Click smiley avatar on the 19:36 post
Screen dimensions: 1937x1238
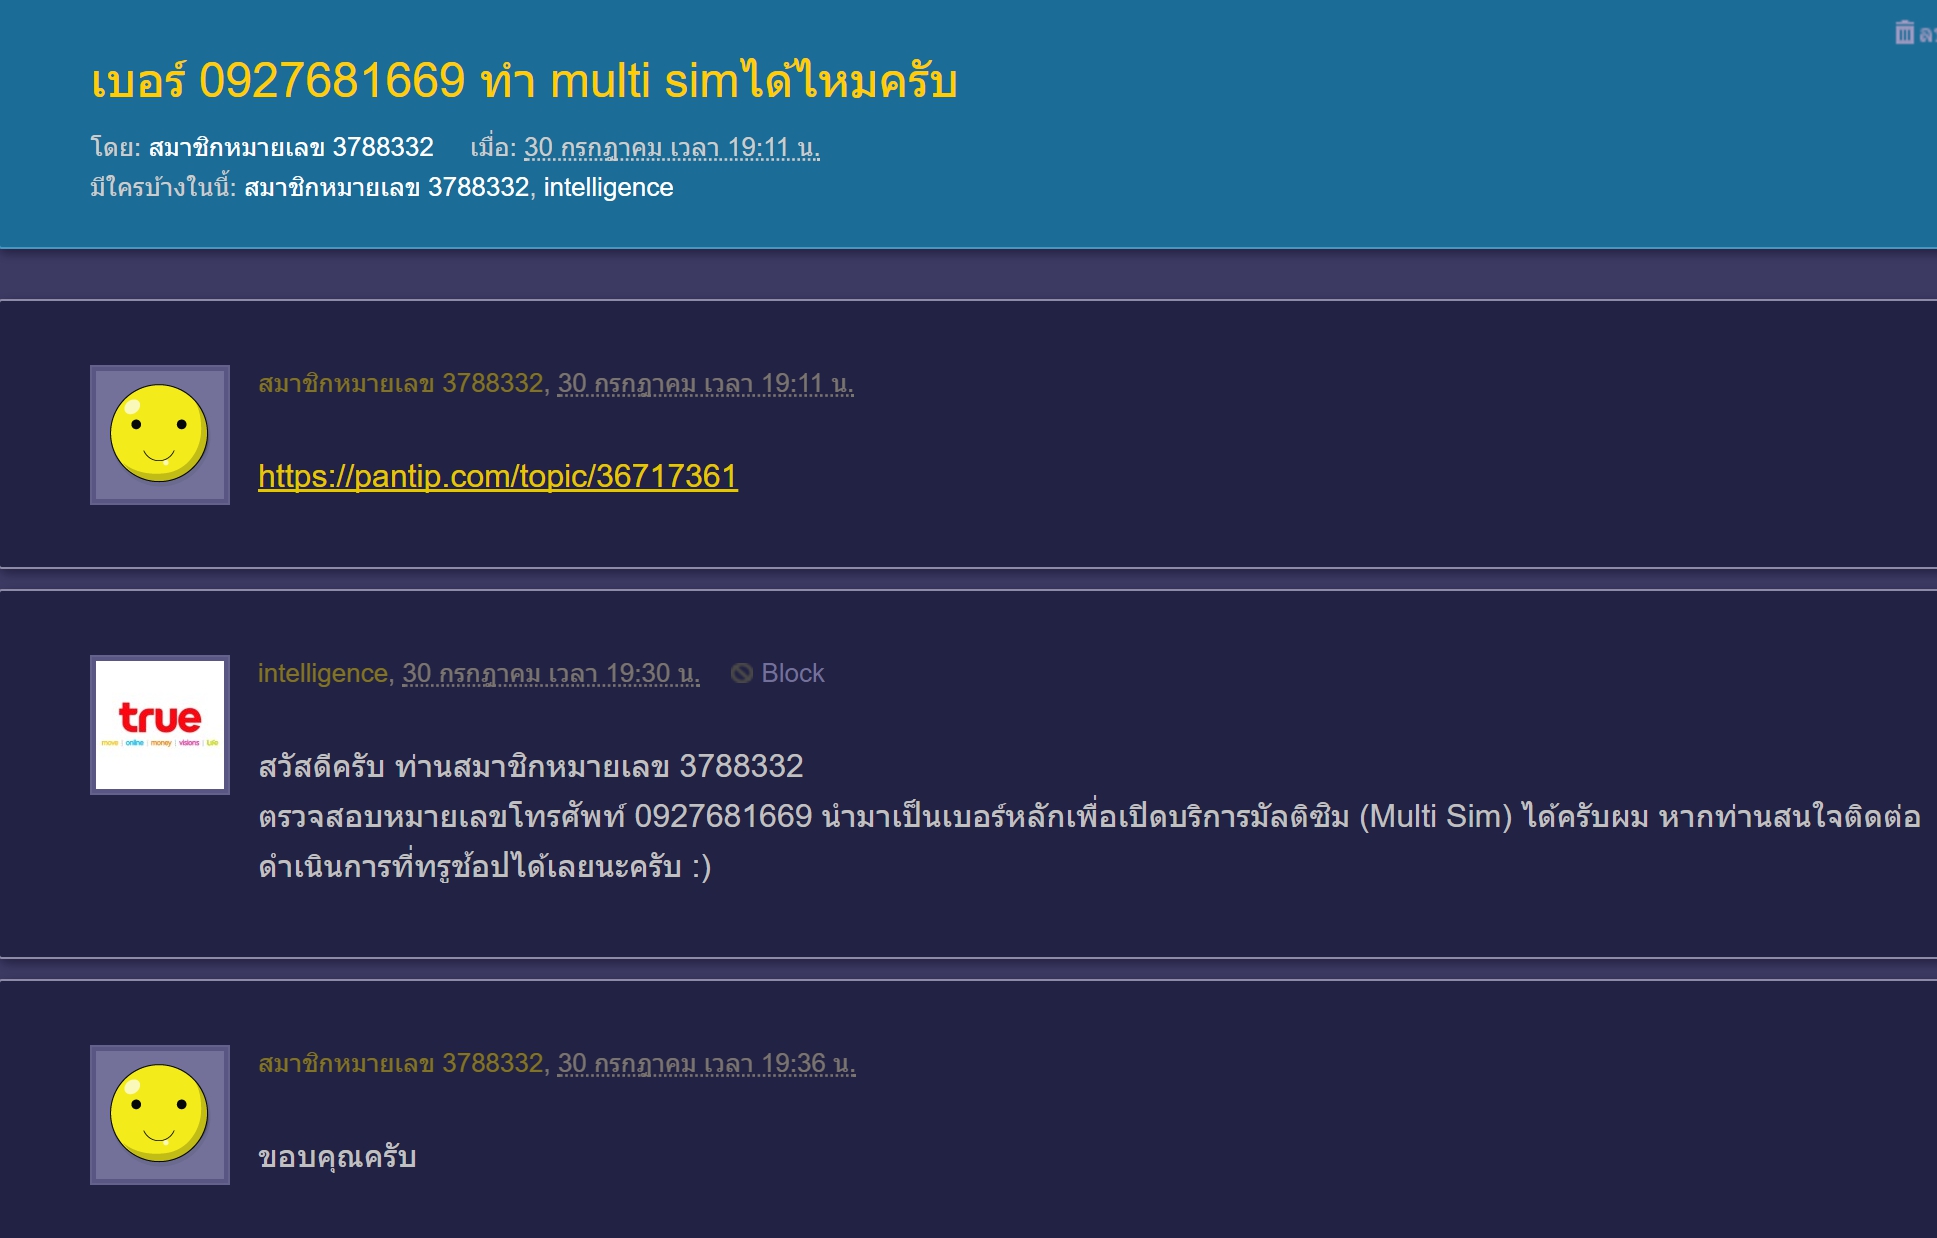coord(160,1115)
